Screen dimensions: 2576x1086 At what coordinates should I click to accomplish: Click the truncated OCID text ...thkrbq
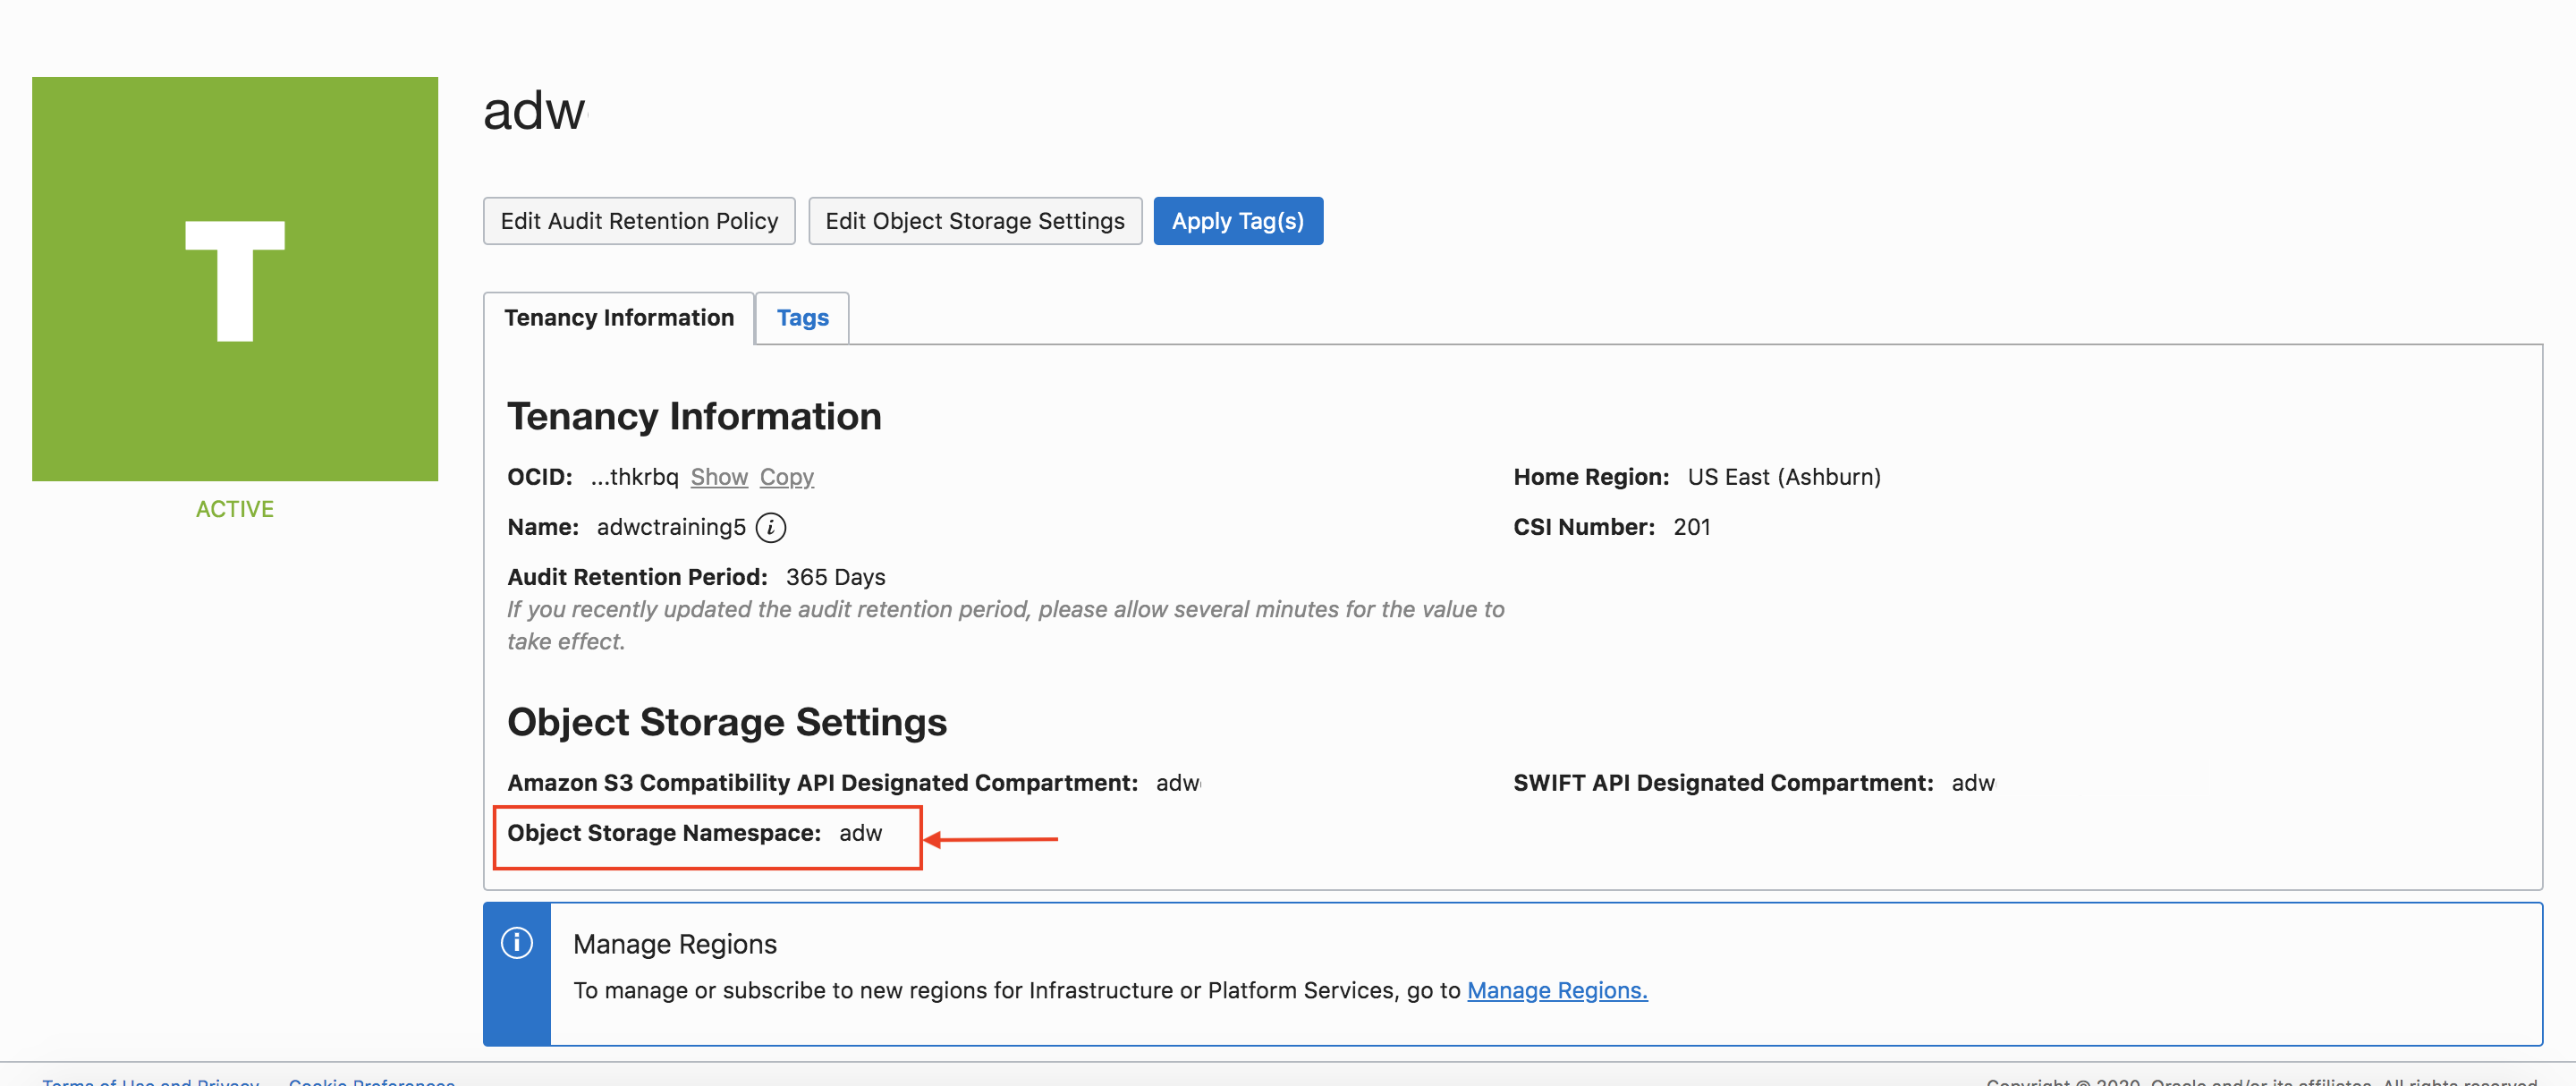coord(634,477)
